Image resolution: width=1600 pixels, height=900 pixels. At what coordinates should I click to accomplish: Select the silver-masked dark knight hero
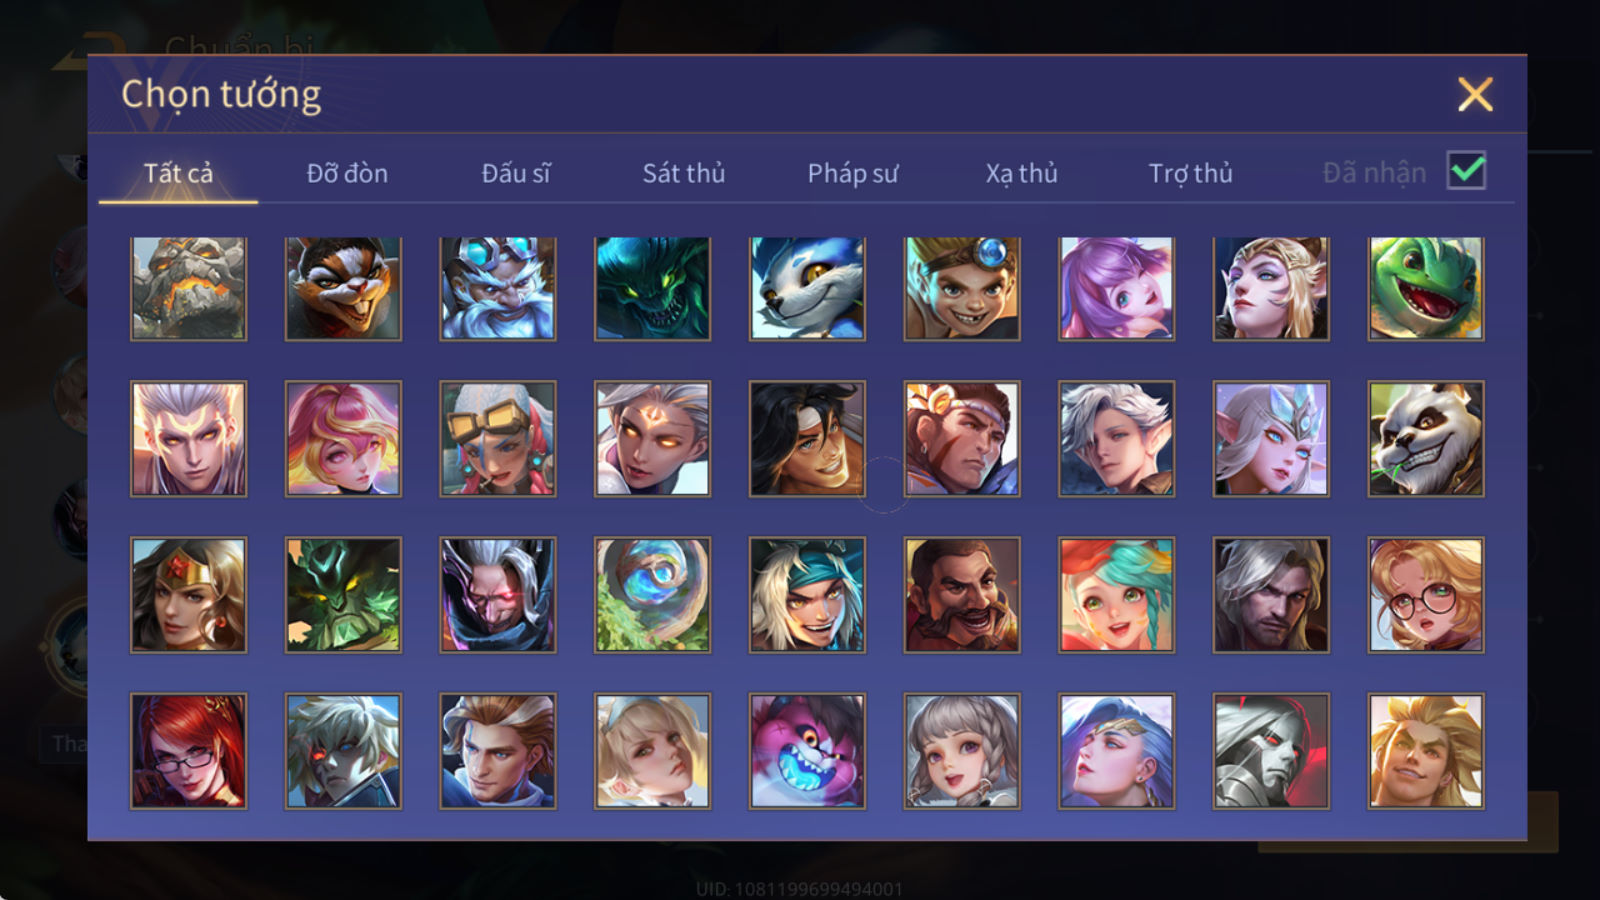[x=1271, y=751]
